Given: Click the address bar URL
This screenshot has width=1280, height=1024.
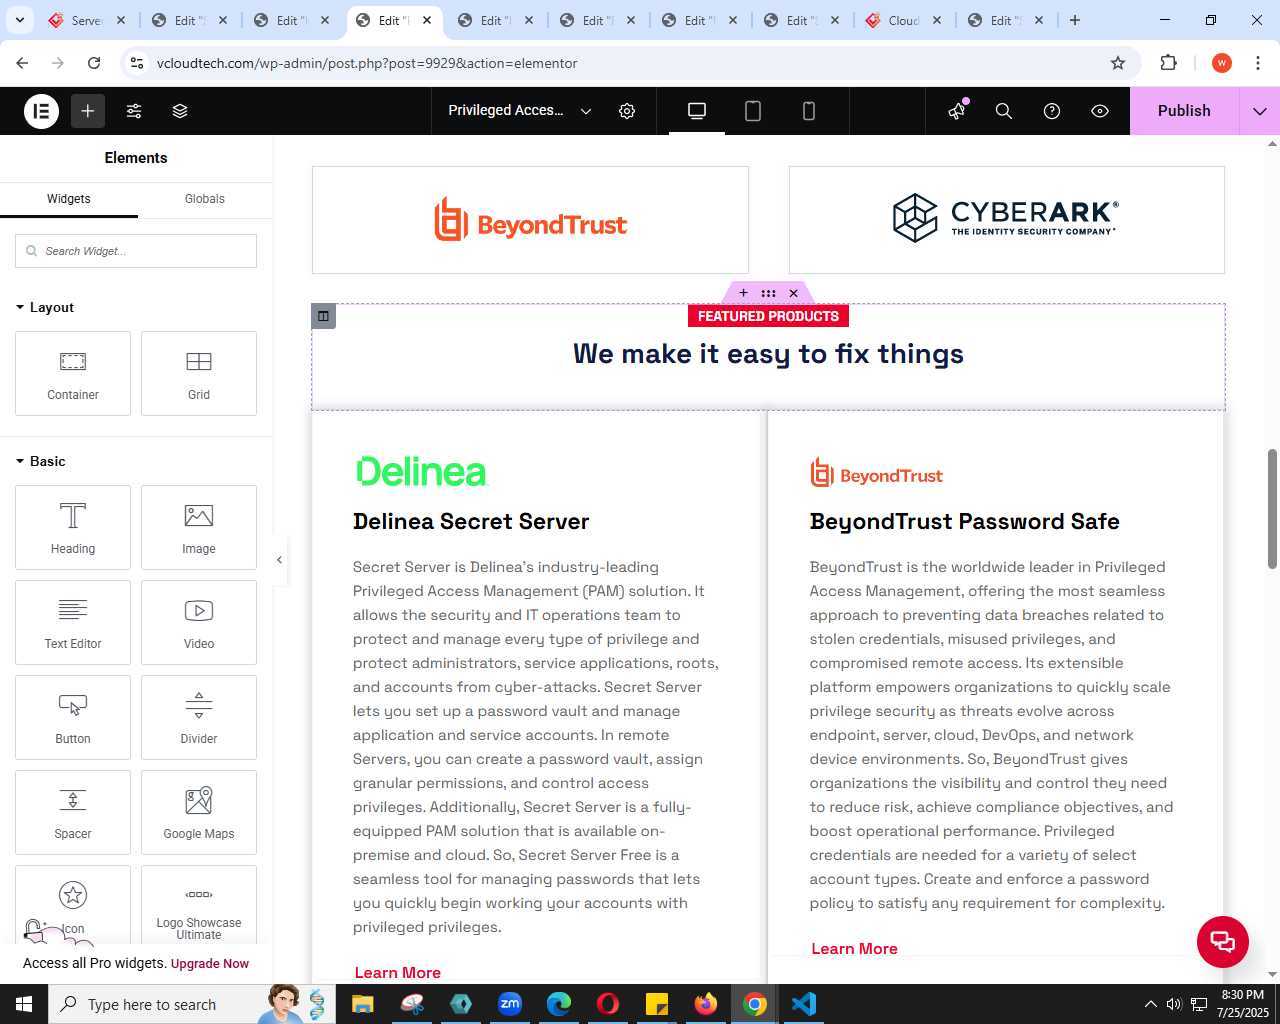Looking at the screenshot, I should 367,63.
